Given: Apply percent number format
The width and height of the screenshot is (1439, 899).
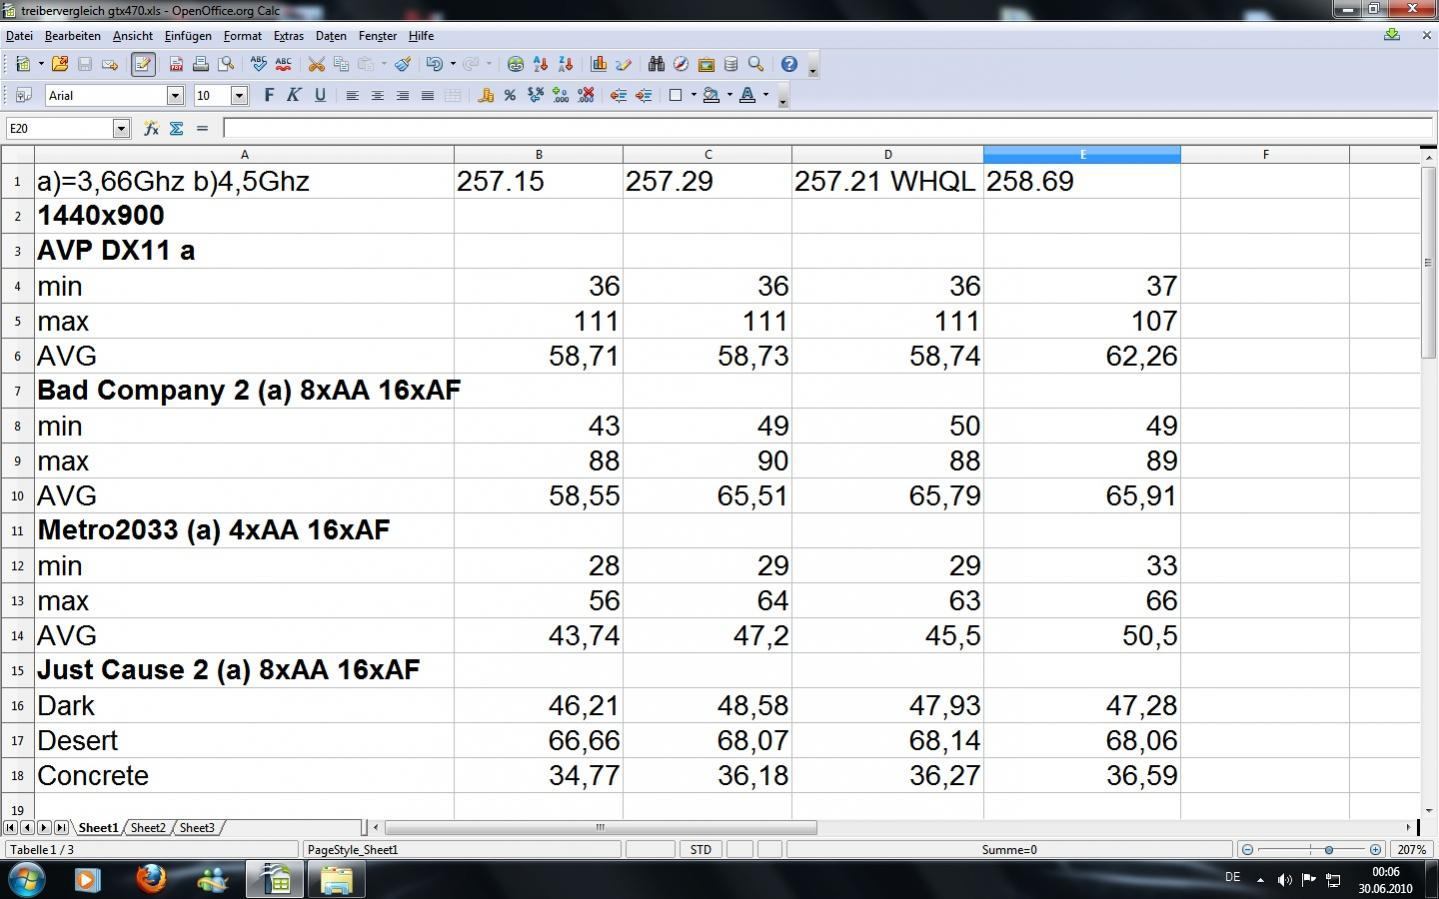Looking at the screenshot, I should [510, 95].
